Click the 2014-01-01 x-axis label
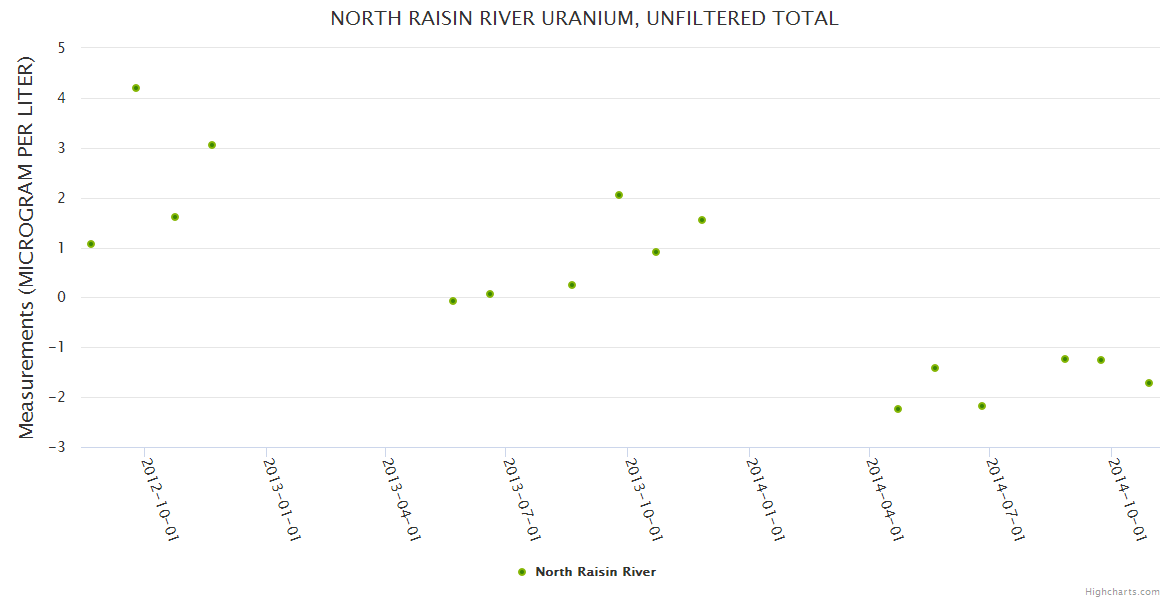Image resolution: width=1170 pixels, height=600 pixels. point(764,500)
